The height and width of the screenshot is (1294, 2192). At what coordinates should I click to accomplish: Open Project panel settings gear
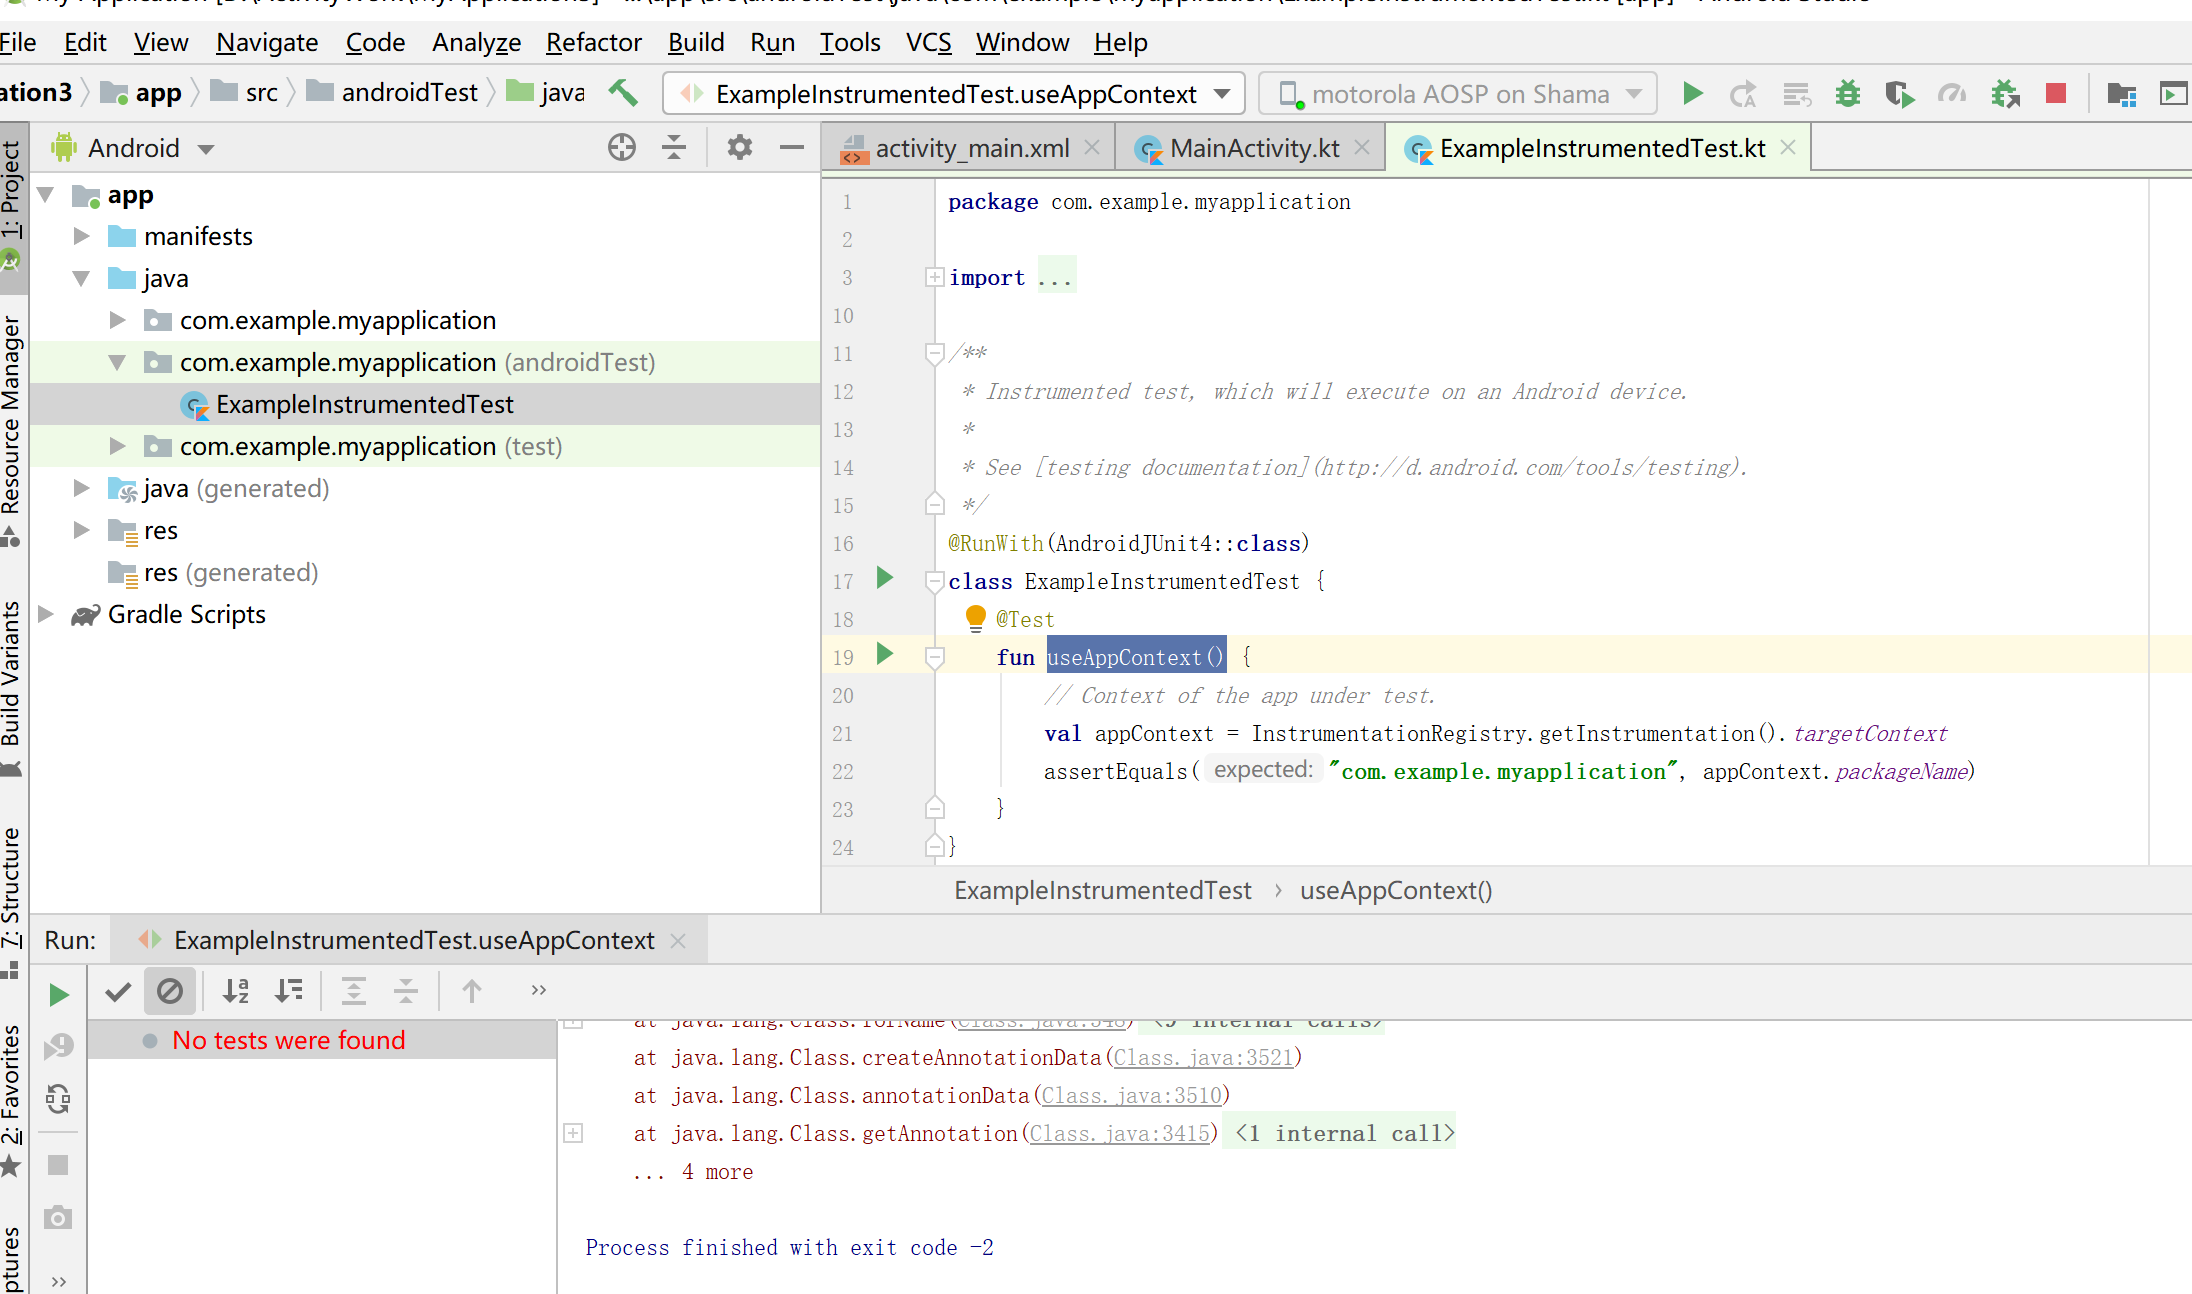pos(739,148)
